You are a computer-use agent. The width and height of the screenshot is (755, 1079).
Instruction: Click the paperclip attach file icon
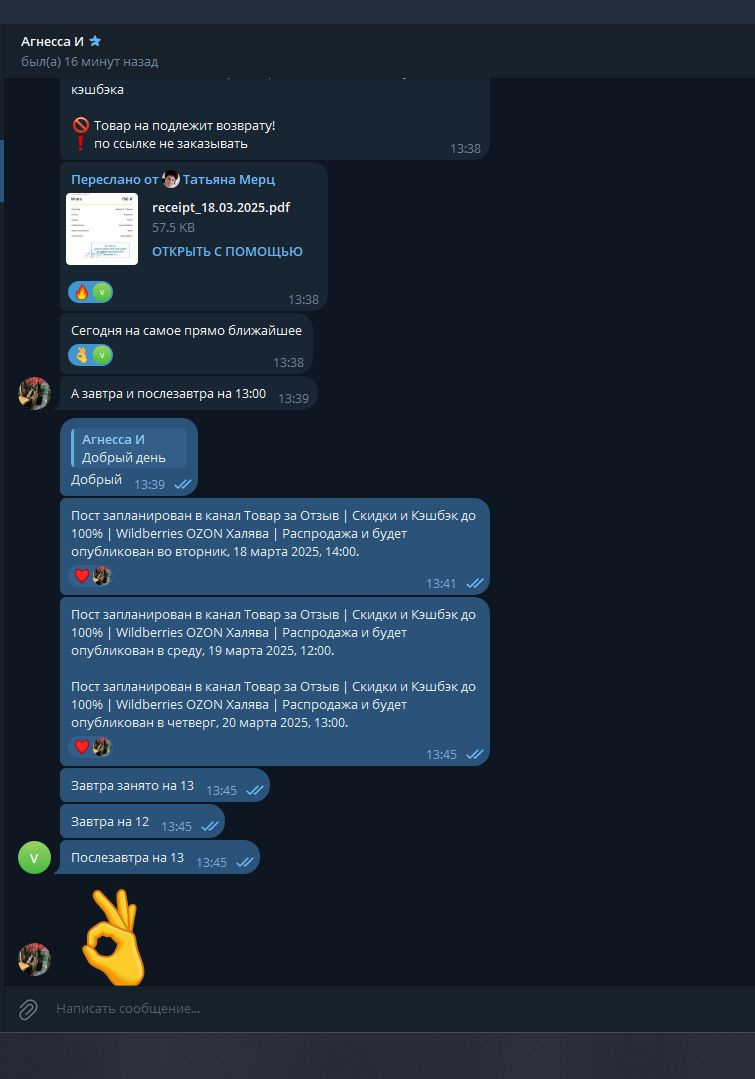pos(28,1009)
